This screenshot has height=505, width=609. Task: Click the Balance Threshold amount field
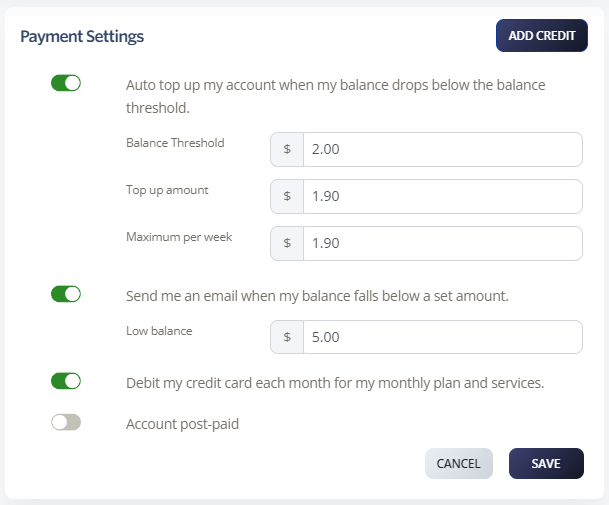pyautogui.click(x=442, y=149)
